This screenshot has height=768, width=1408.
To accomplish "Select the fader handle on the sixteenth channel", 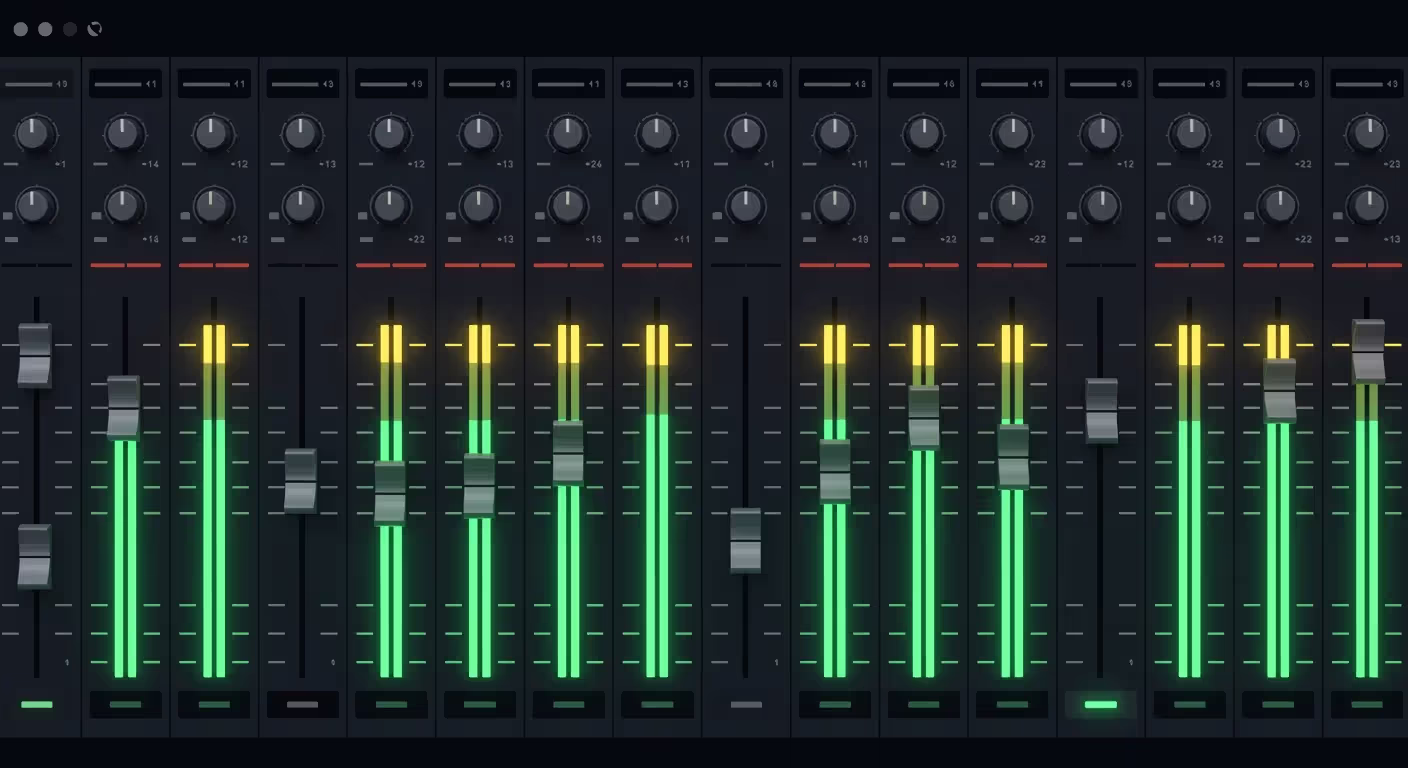I will click(1368, 351).
